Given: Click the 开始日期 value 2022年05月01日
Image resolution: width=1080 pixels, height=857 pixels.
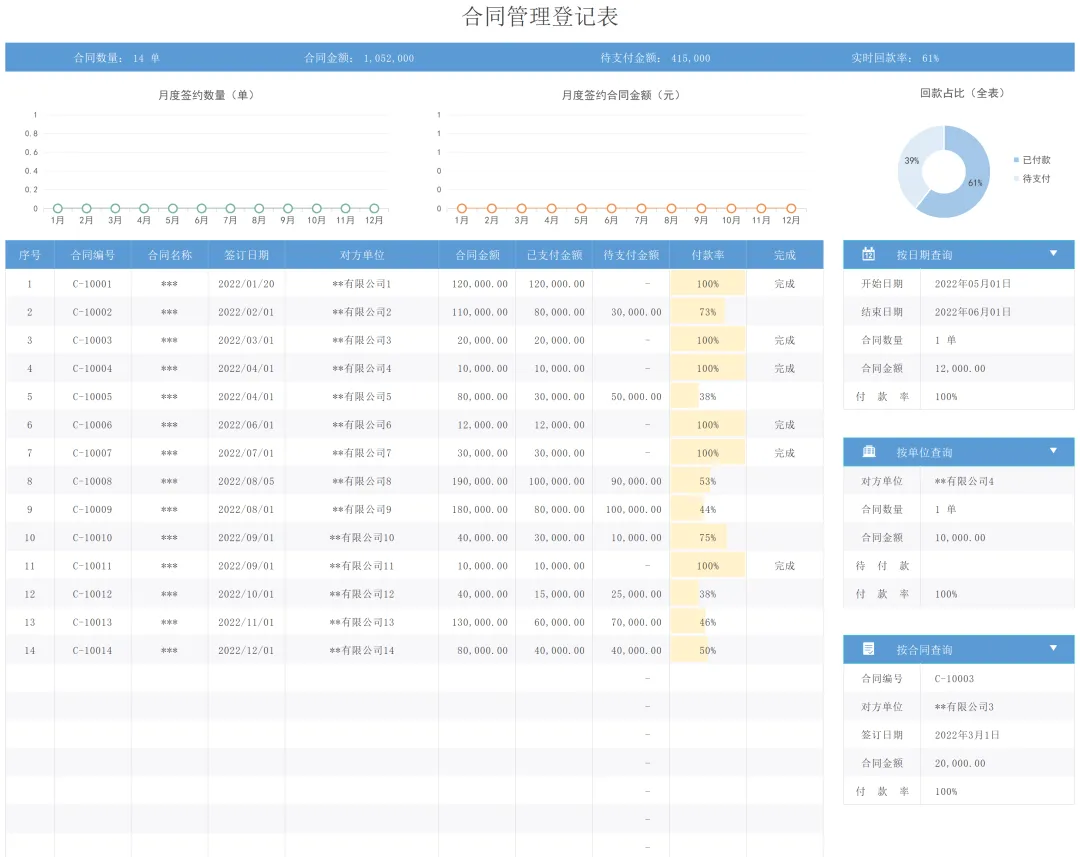Looking at the screenshot, I should [973, 284].
